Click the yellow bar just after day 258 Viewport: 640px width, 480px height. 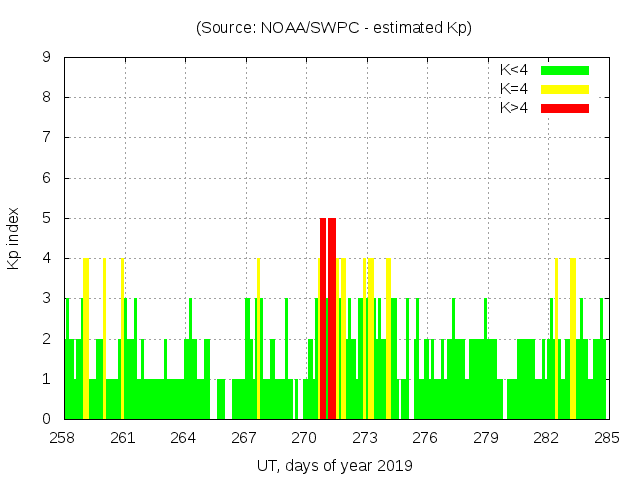click(x=86, y=338)
